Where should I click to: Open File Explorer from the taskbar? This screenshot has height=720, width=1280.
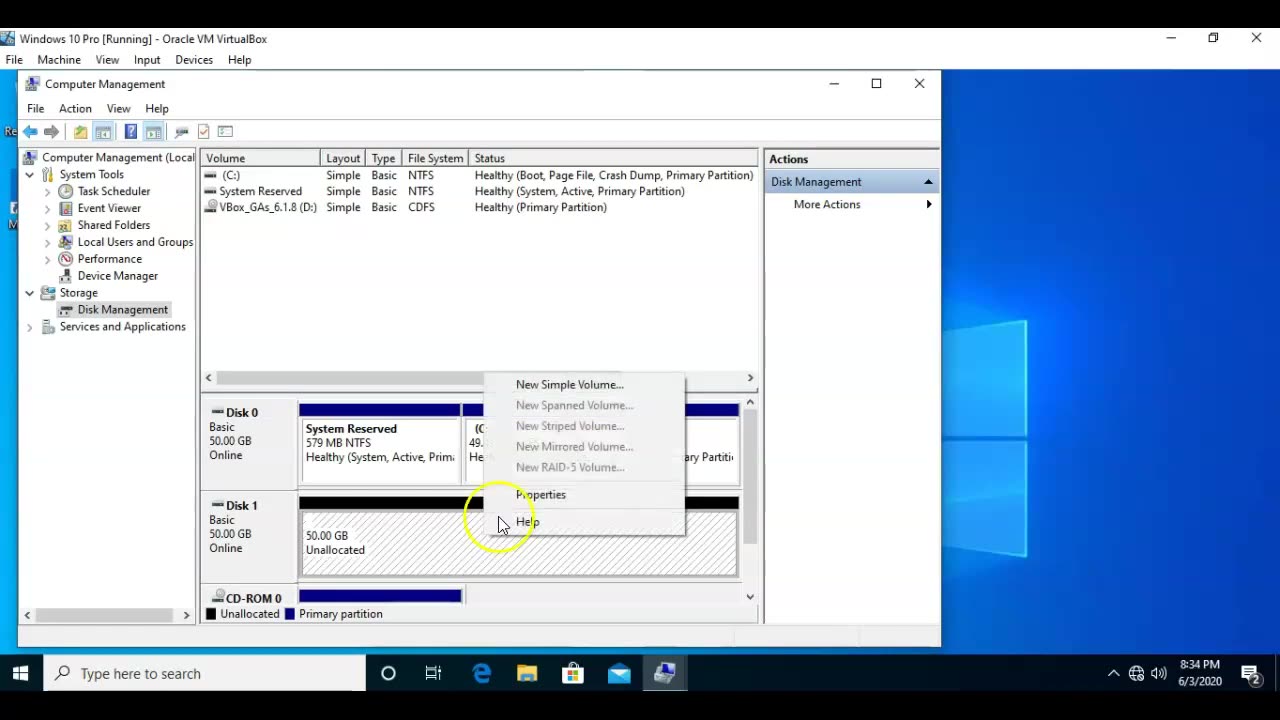point(527,673)
